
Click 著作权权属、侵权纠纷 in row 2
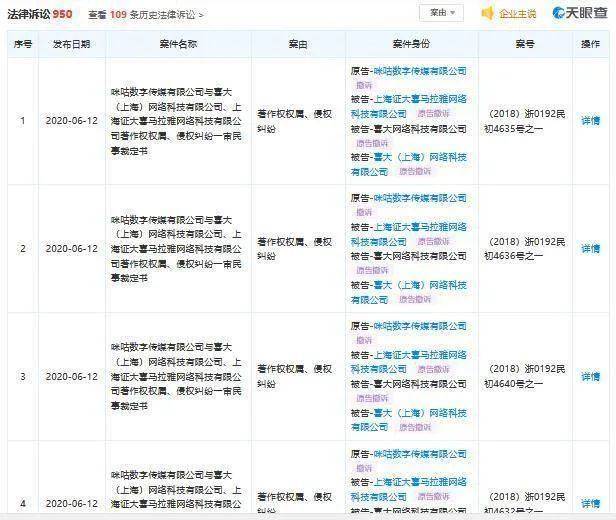[x=295, y=249]
